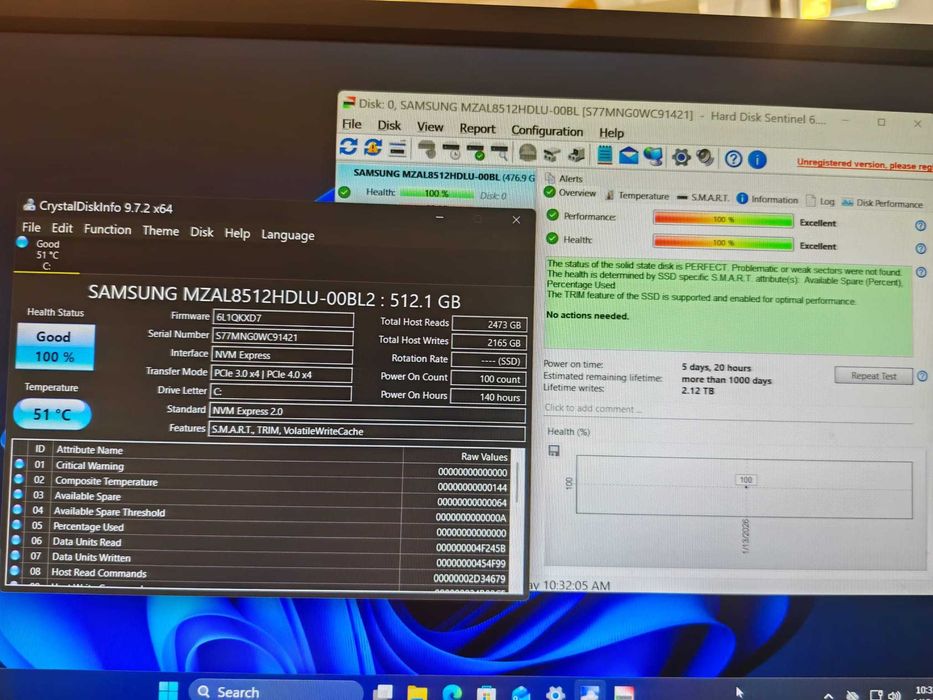The width and height of the screenshot is (933, 700).
Task: Open Language menu in CrystalDiskInfo
Action: pos(287,235)
